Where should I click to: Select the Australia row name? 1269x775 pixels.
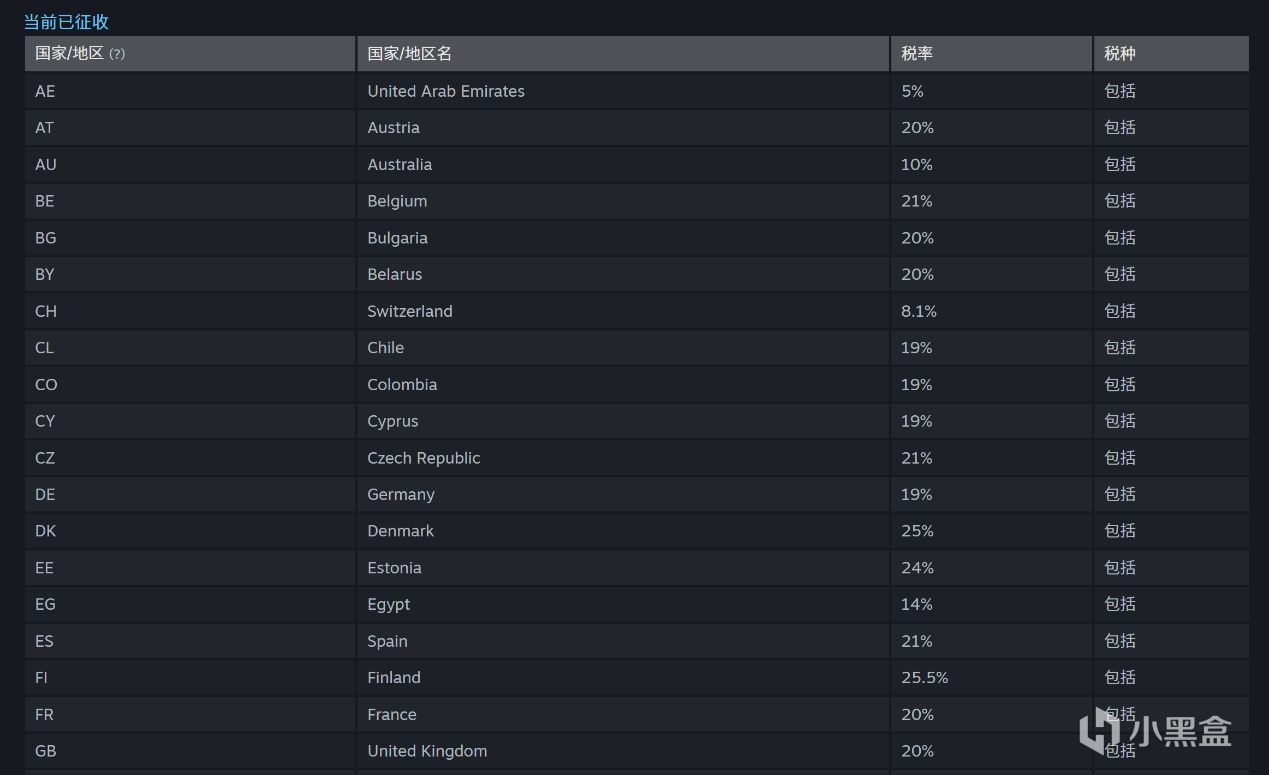click(400, 164)
